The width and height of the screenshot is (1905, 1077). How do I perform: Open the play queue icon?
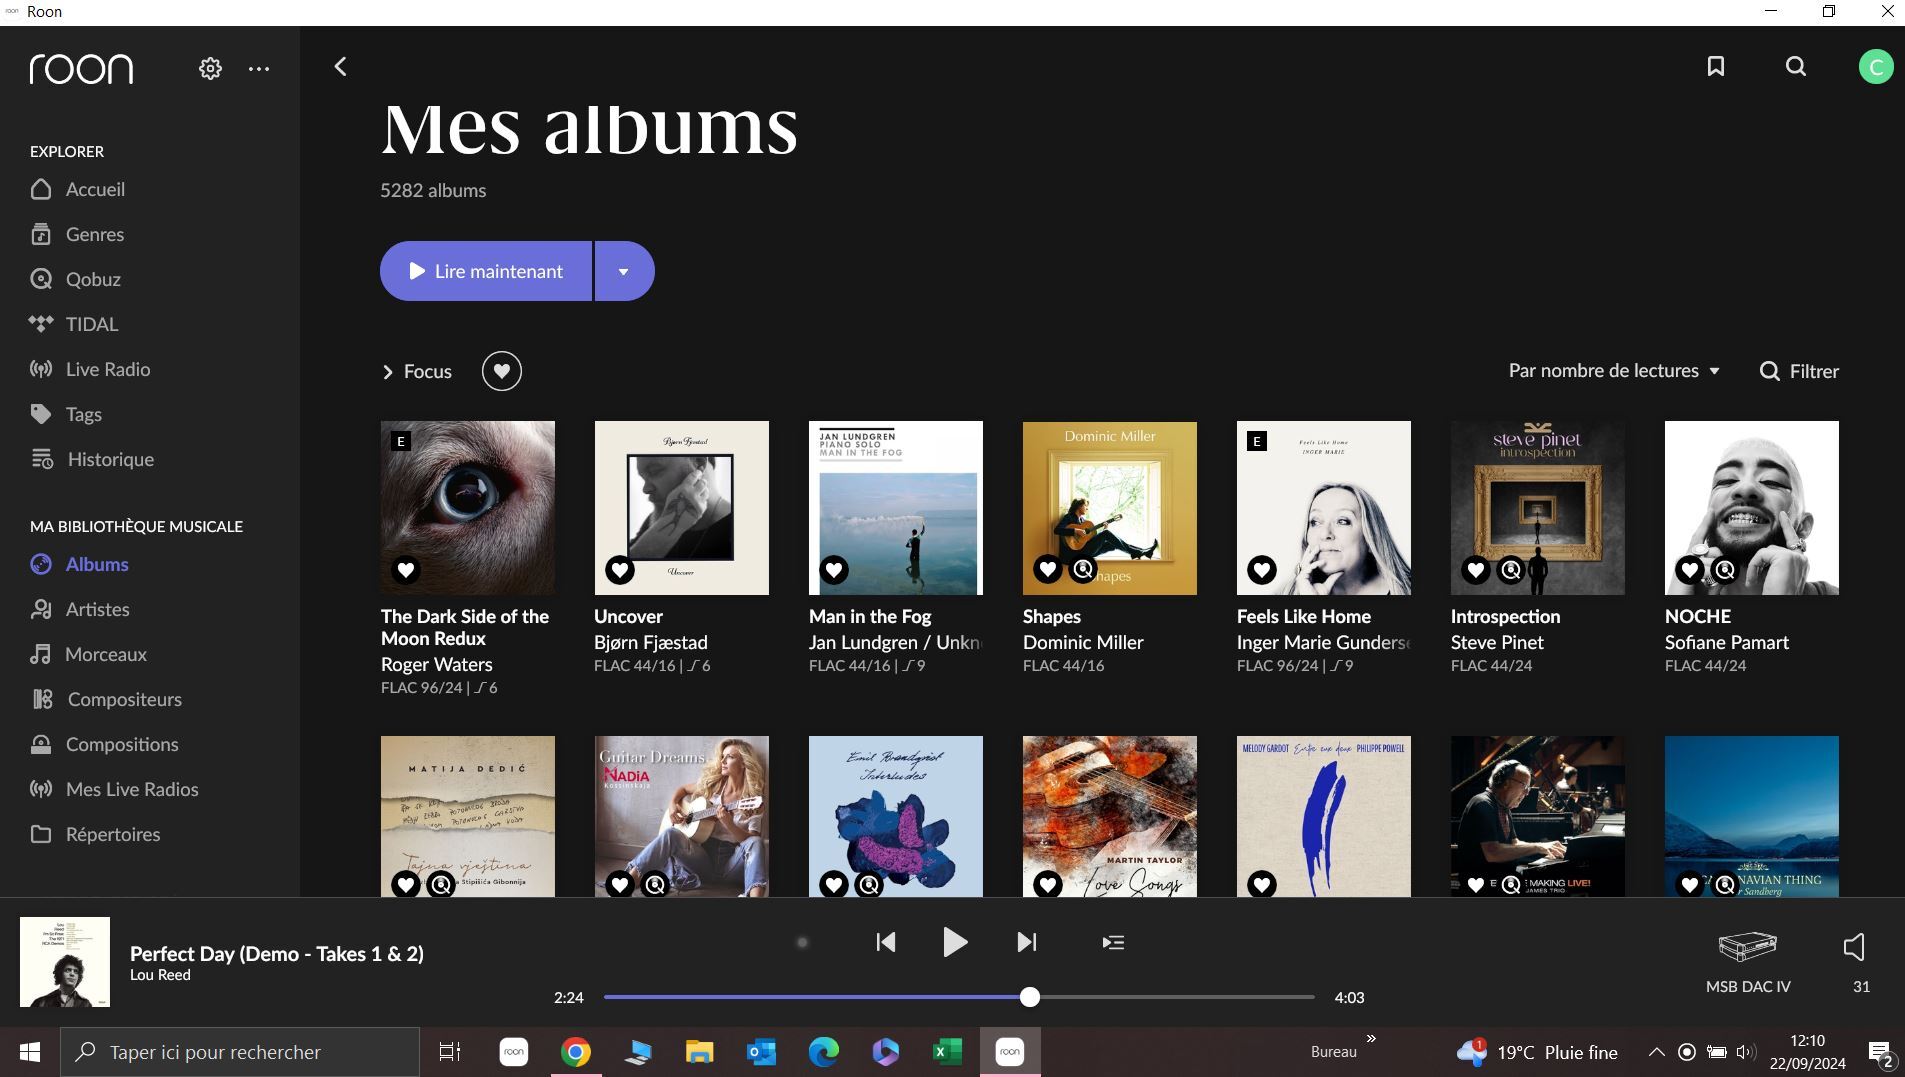pyautogui.click(x=1113, y=942)
